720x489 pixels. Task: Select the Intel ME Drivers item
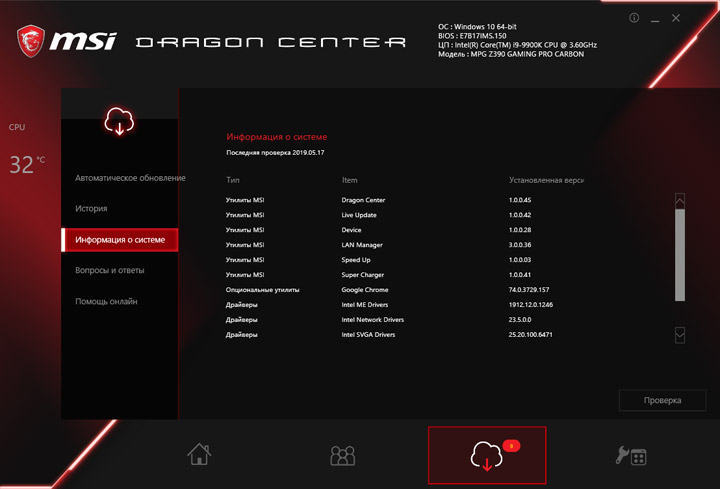[x=365, y=304]
